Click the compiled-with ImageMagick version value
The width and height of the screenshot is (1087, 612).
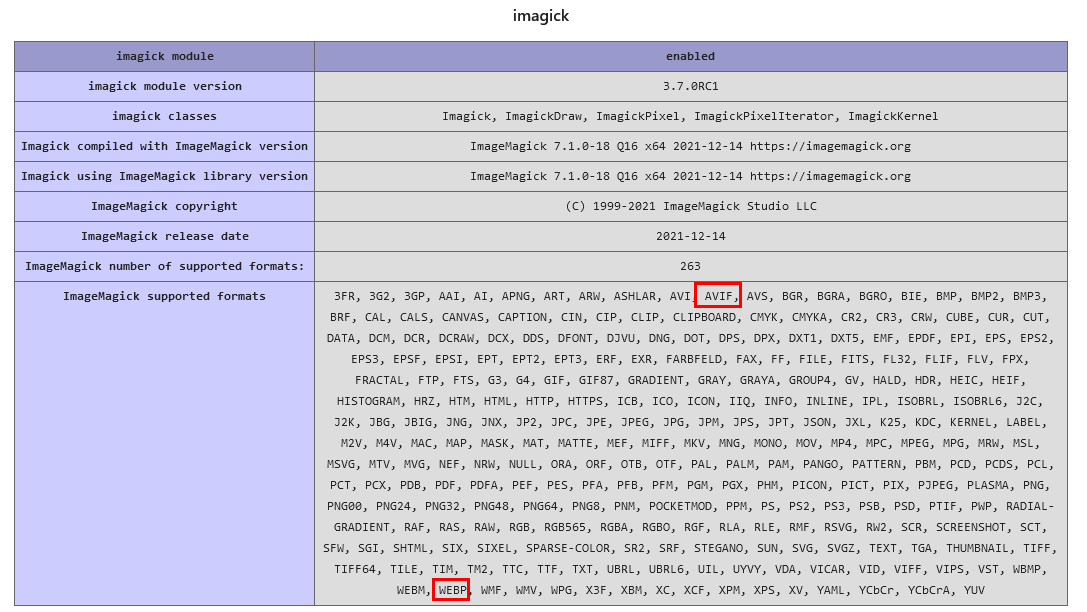[690, 146]
